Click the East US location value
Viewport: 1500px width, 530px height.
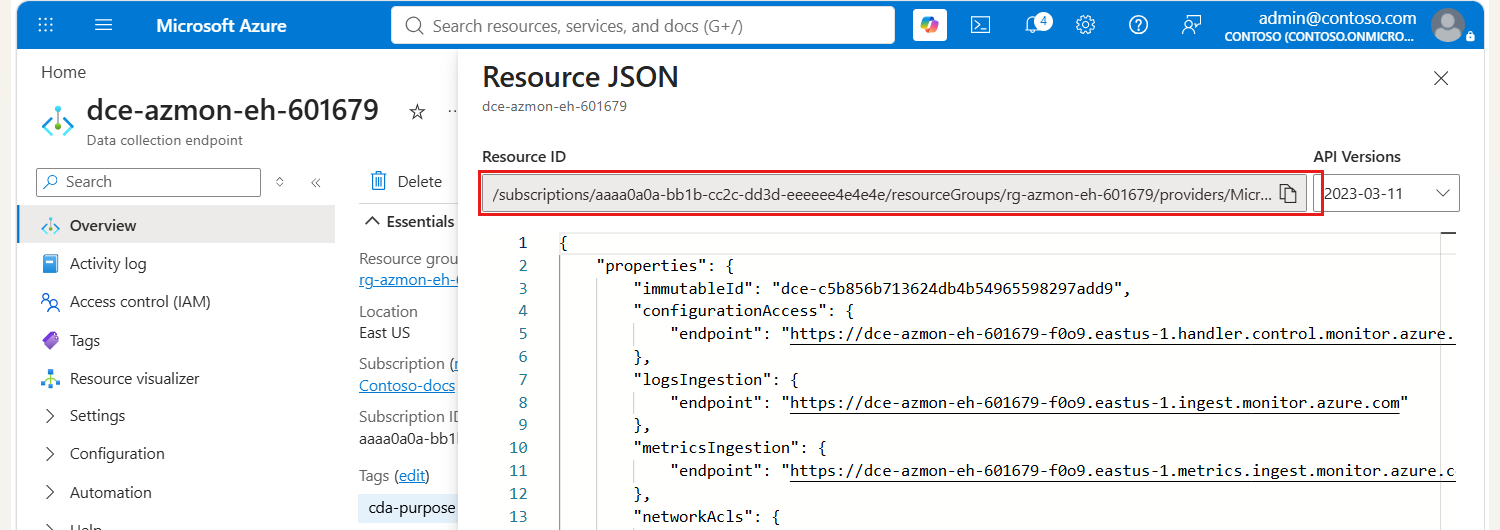[x=385, y=332]
